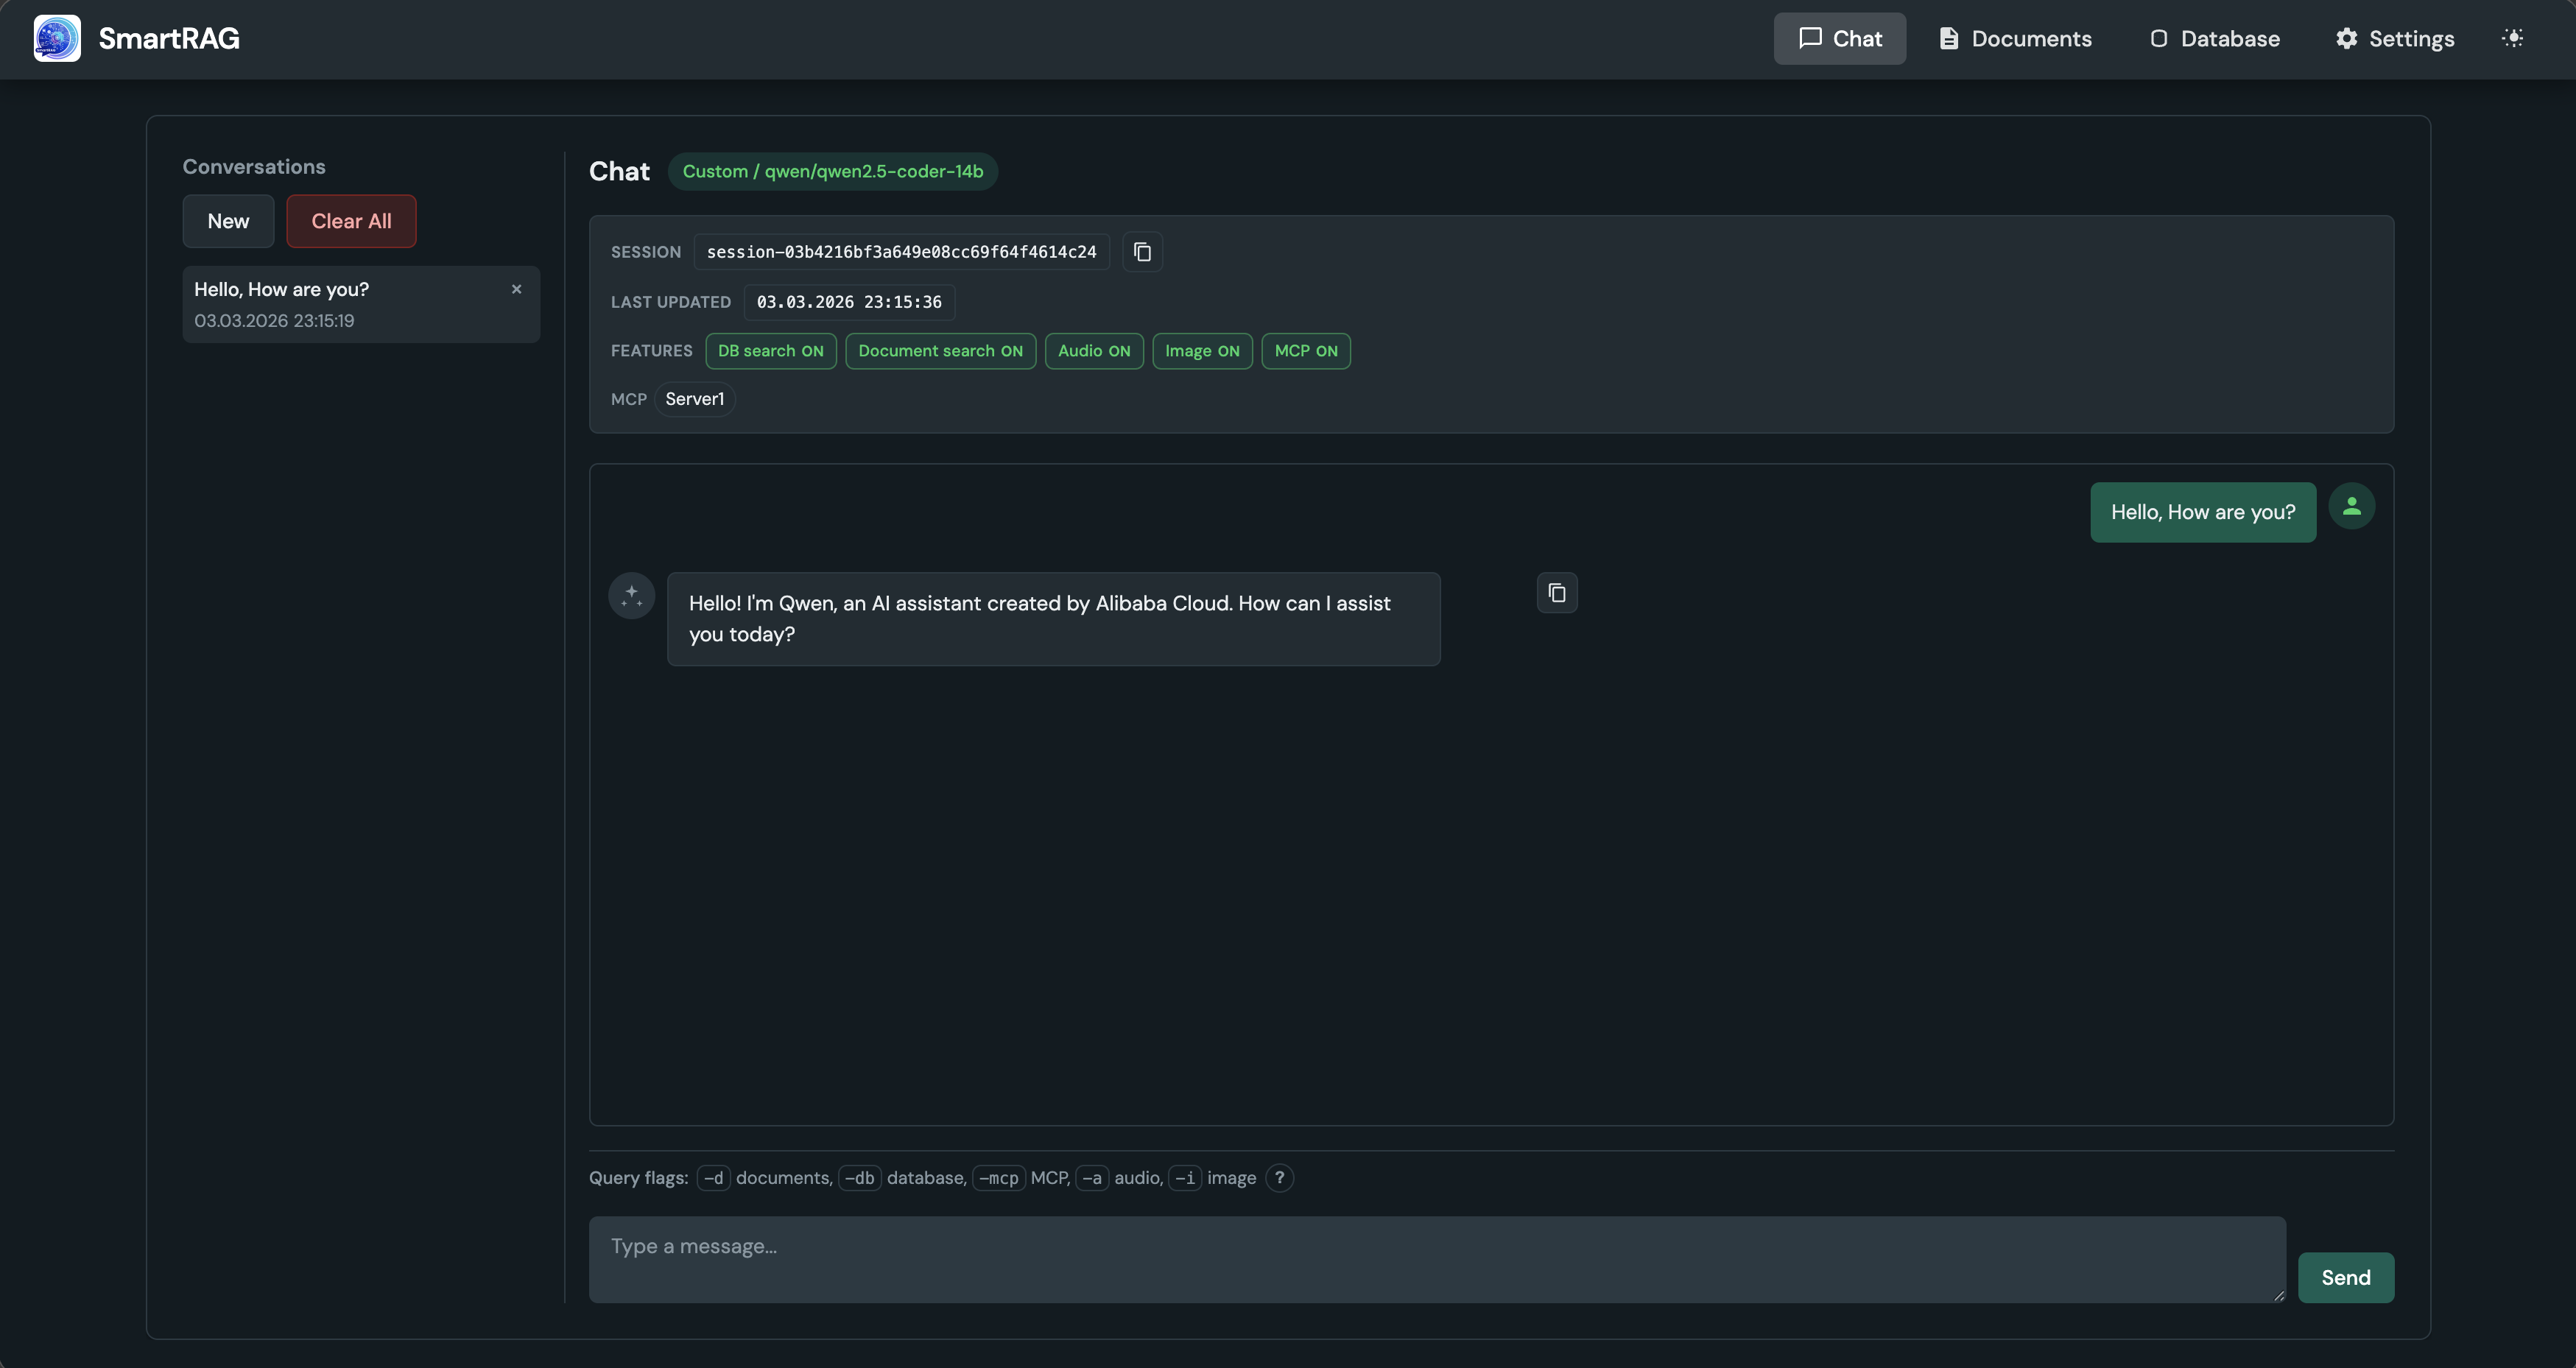This screenshot has width=2576, height=1368.
Task: Send the message
Action: pyautogui.click(x=2345, y=1278)
